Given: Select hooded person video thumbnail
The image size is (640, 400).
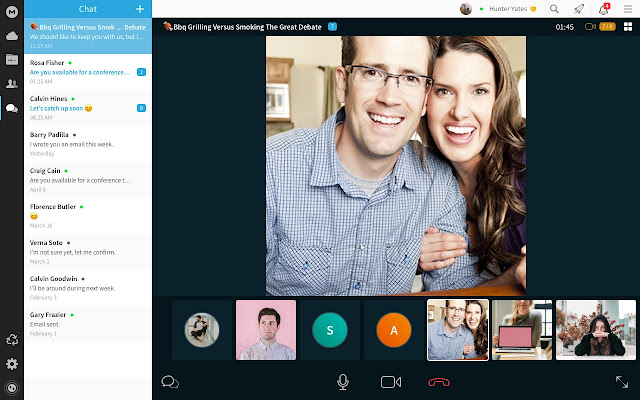Looking at the screenshot, I should click(x=596, y=330).
